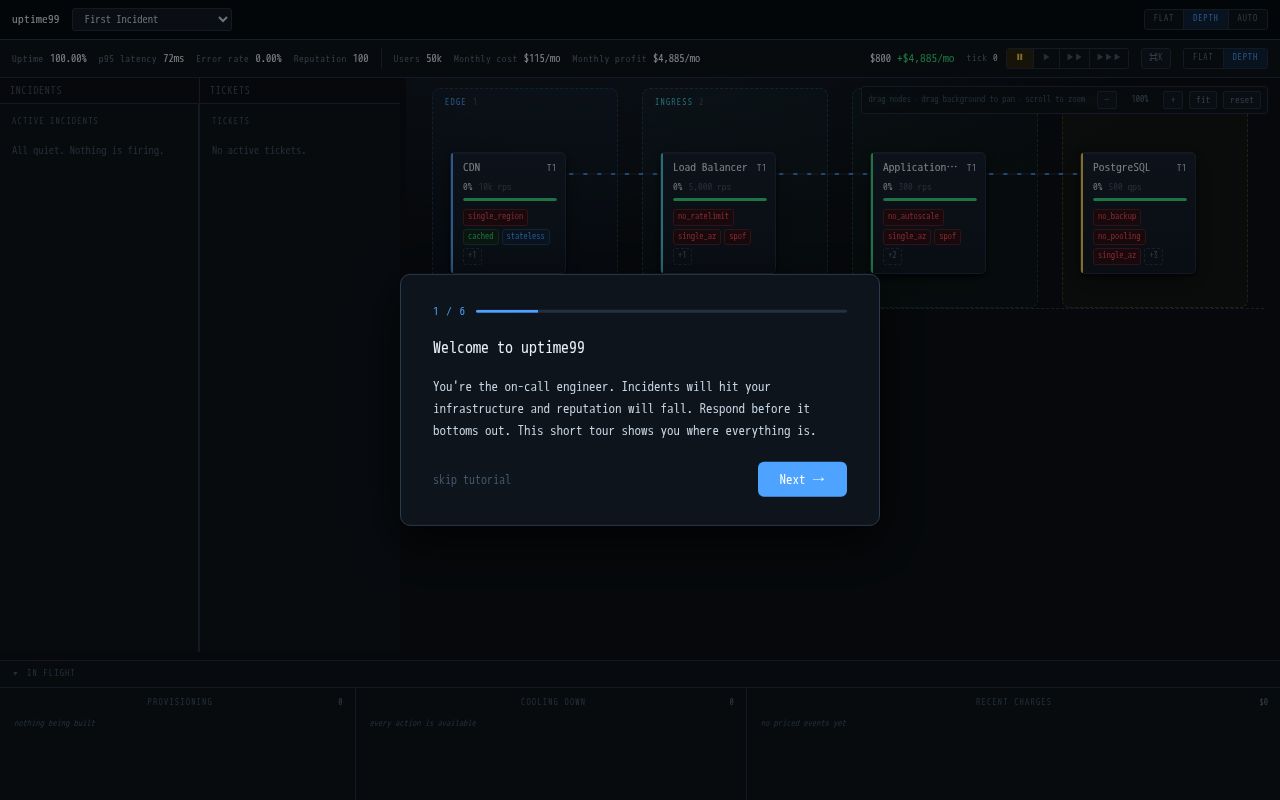
Task: Pause the simulation with the pause button
Action: point(1019,58)
